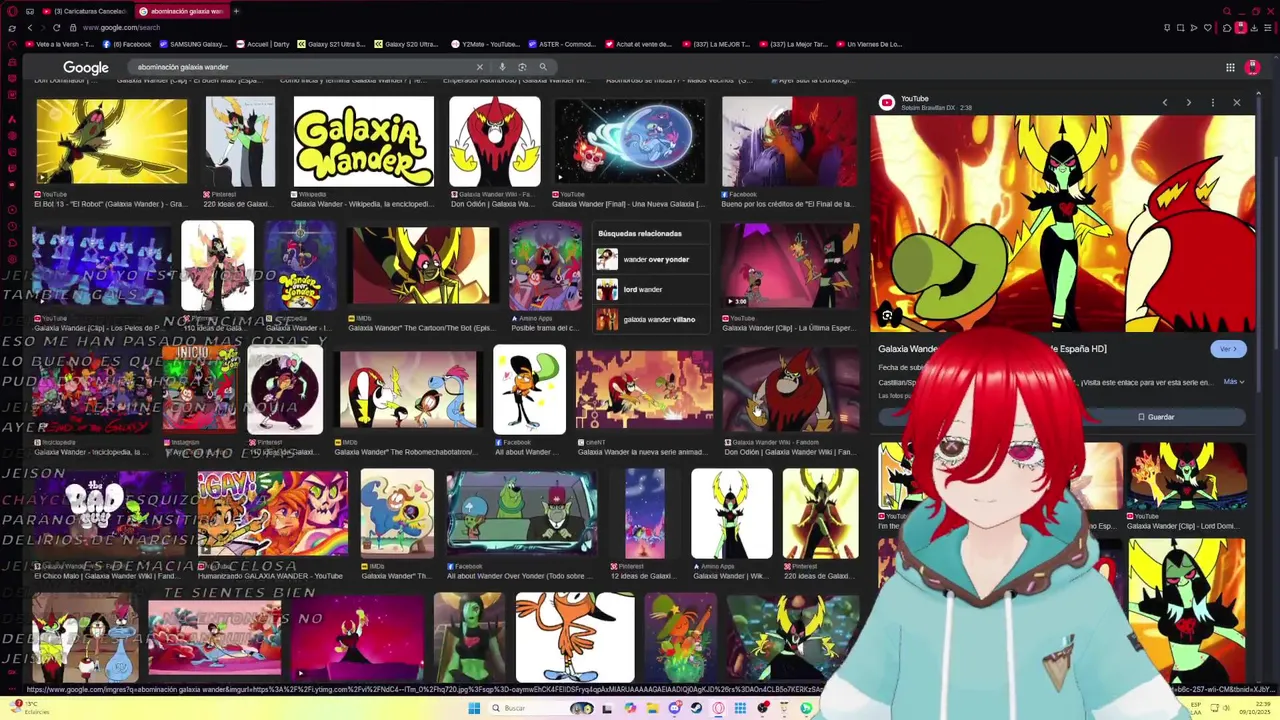Open the preview panel three-dot menu
This screenshot has width=1280, height=720.
pyautogui.click(x=1213, y=102)
